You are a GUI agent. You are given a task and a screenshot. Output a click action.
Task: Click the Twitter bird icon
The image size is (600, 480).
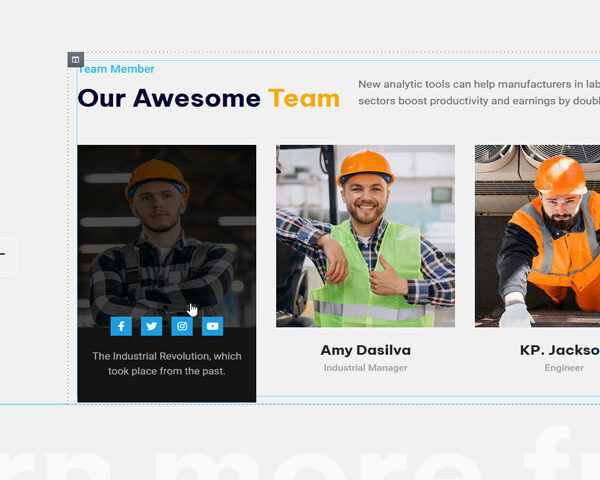click(x=151, y=326)
